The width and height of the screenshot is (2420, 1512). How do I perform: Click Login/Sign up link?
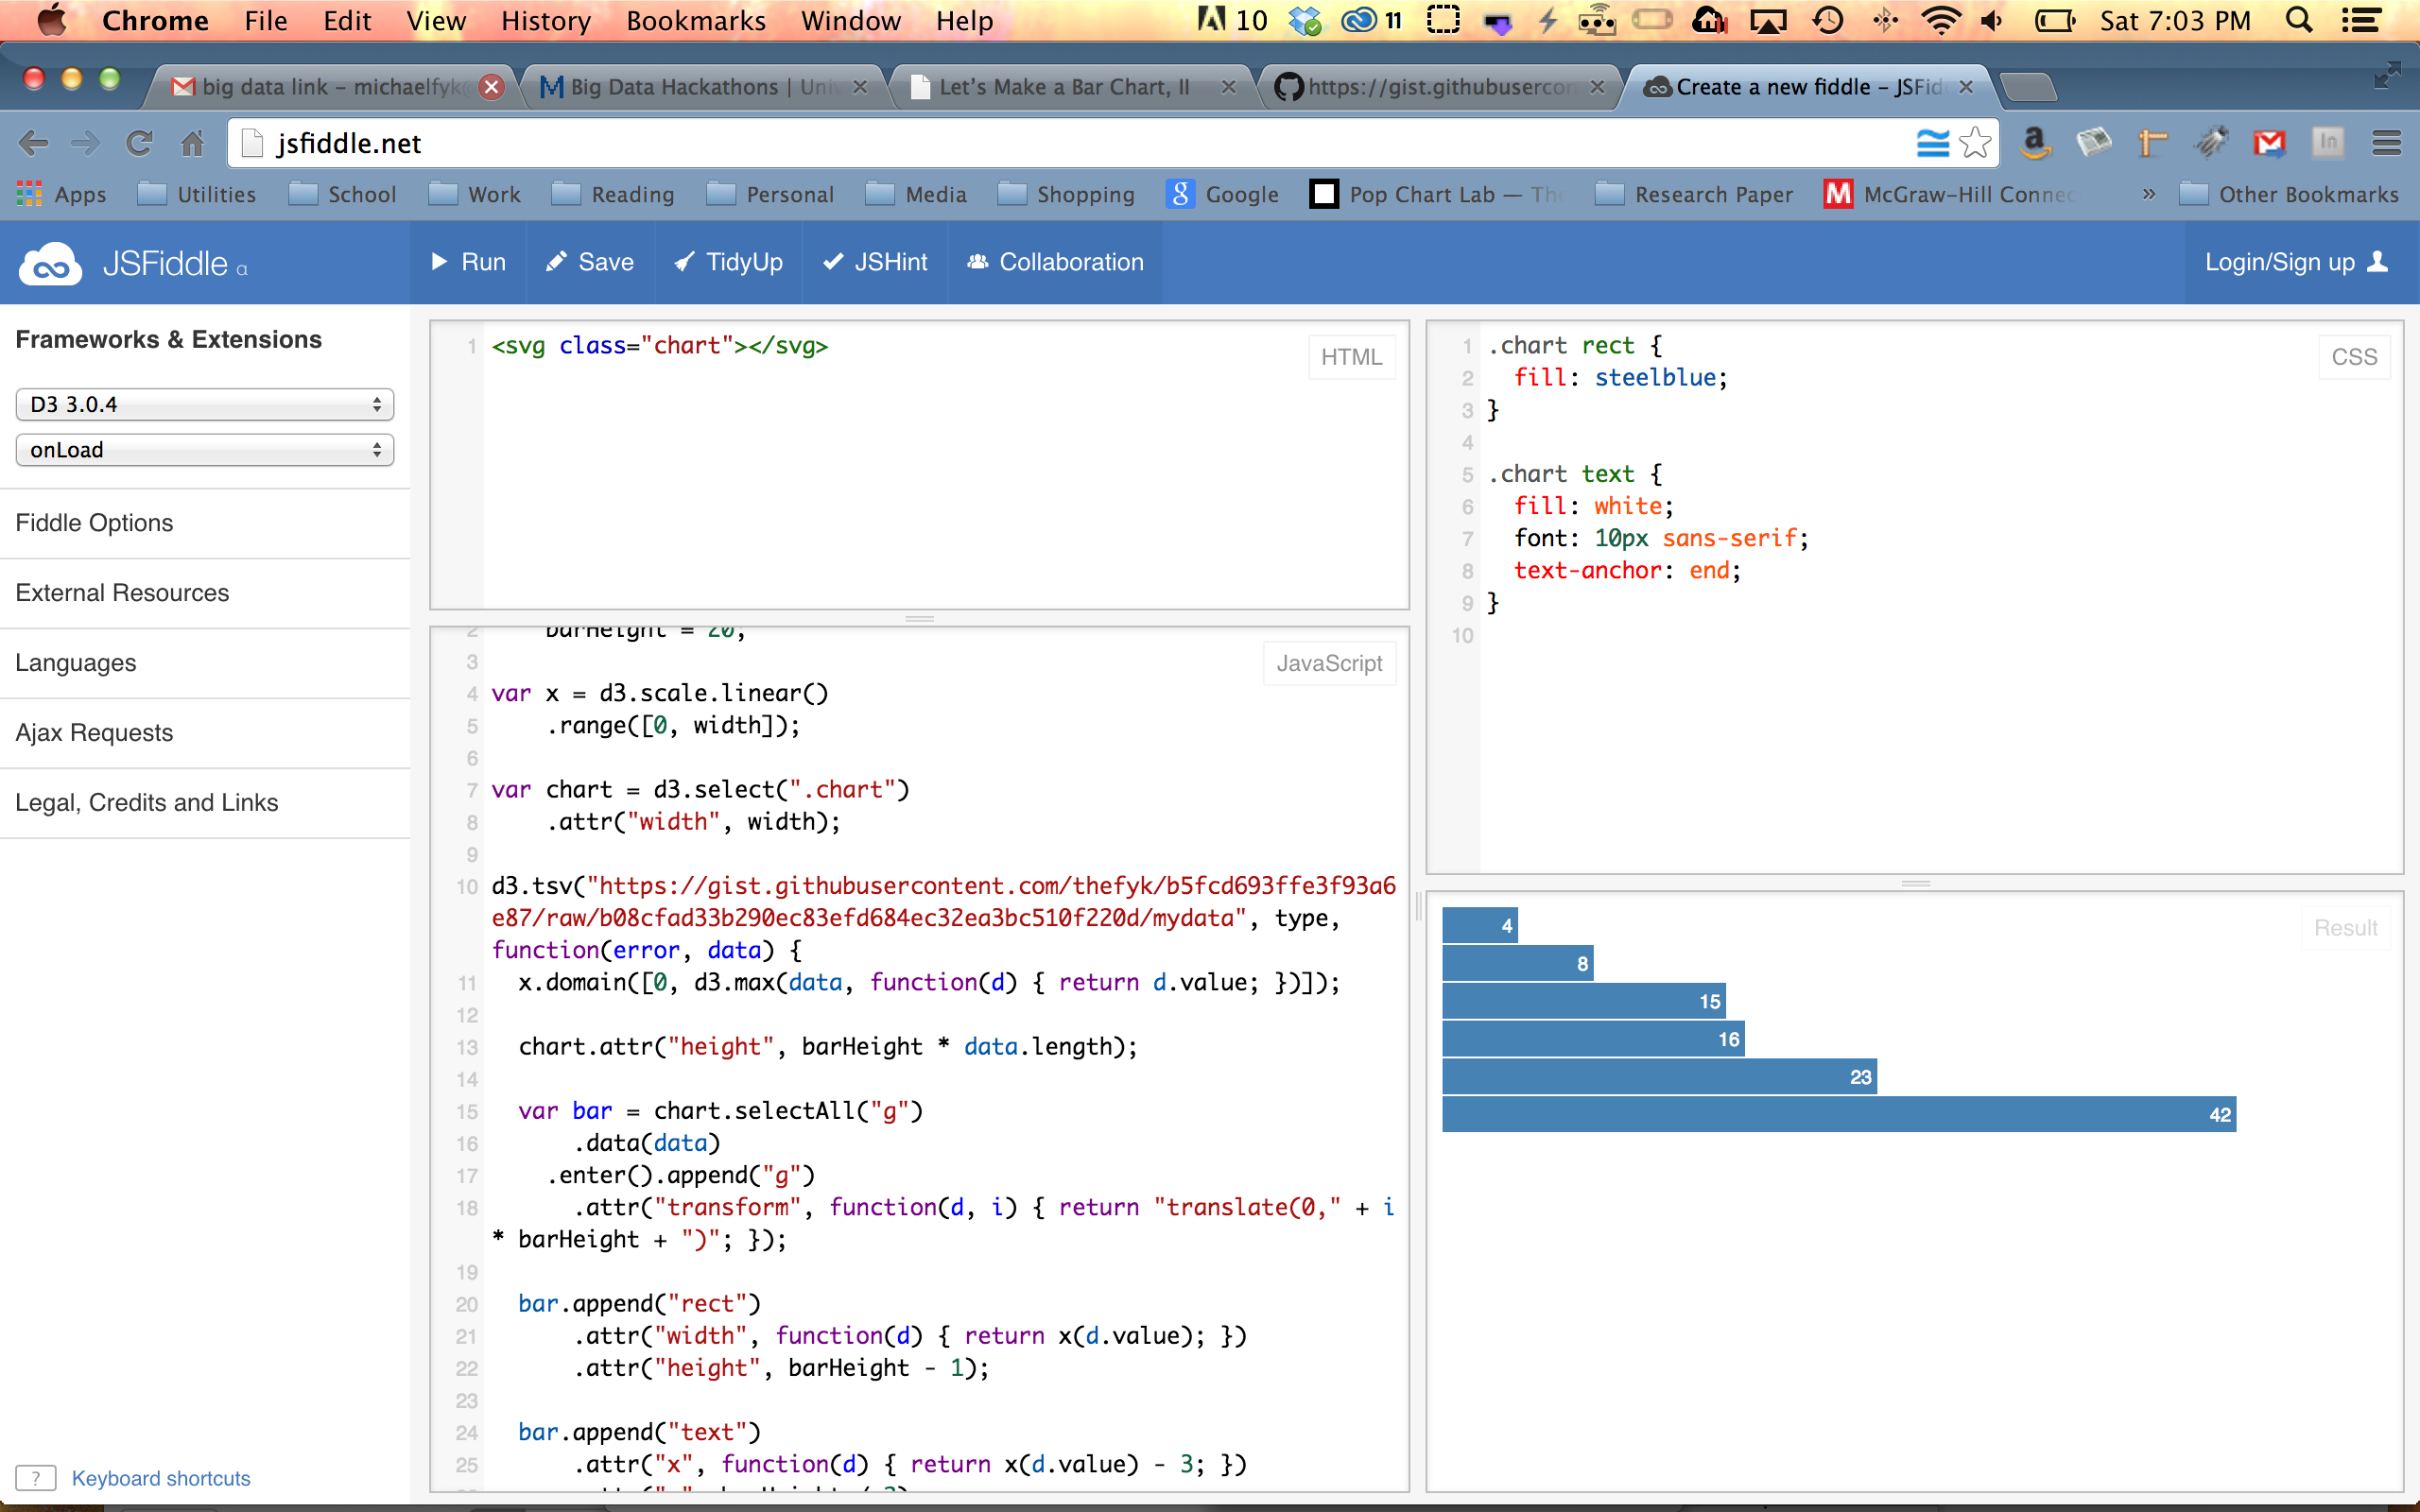[x=2296, y=262]
